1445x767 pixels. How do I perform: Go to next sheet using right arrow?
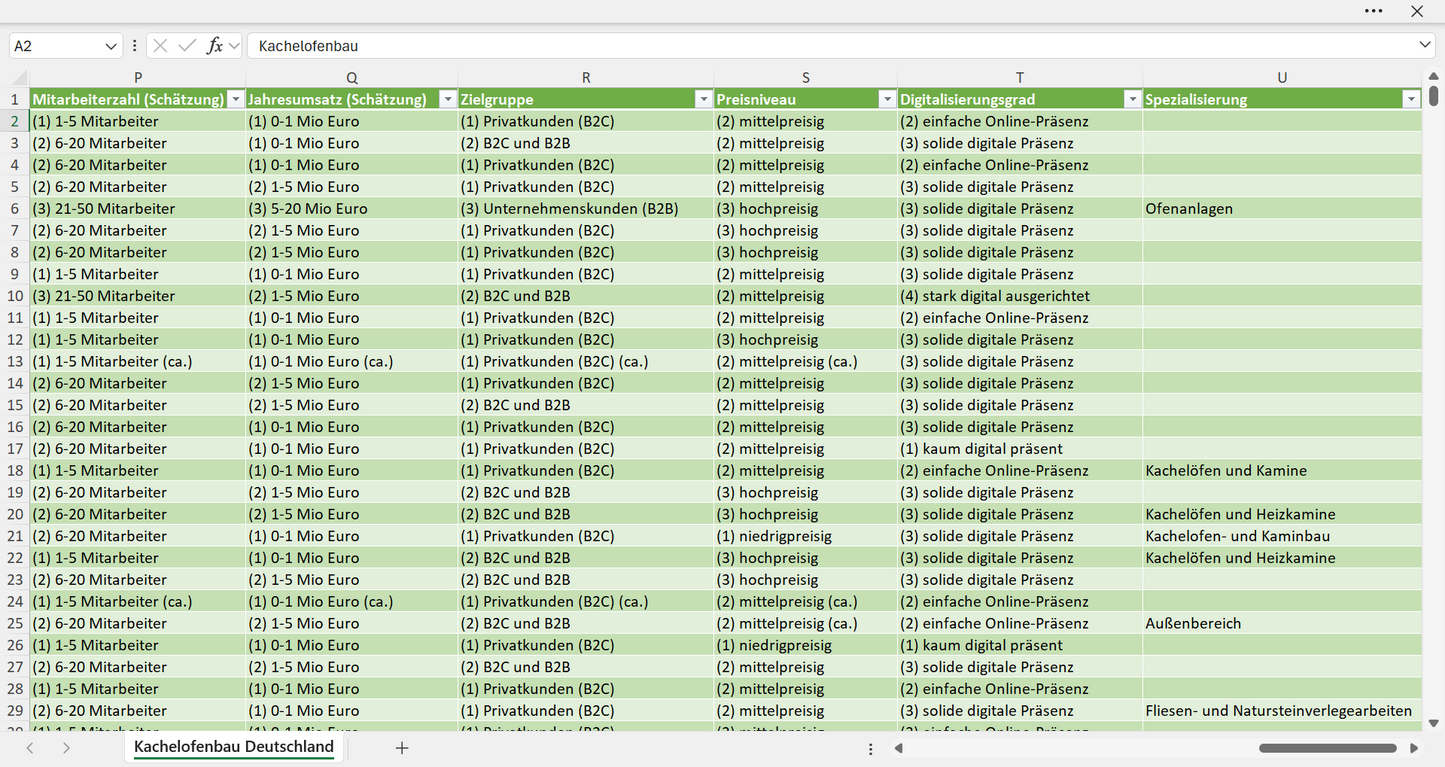tap(66, 748)
